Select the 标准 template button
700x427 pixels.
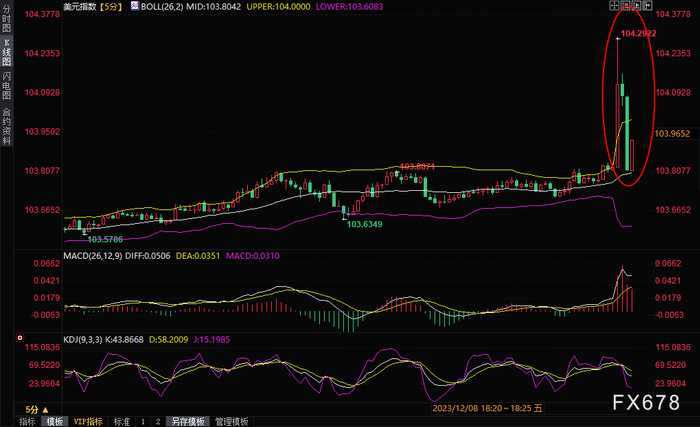[121, 422]
